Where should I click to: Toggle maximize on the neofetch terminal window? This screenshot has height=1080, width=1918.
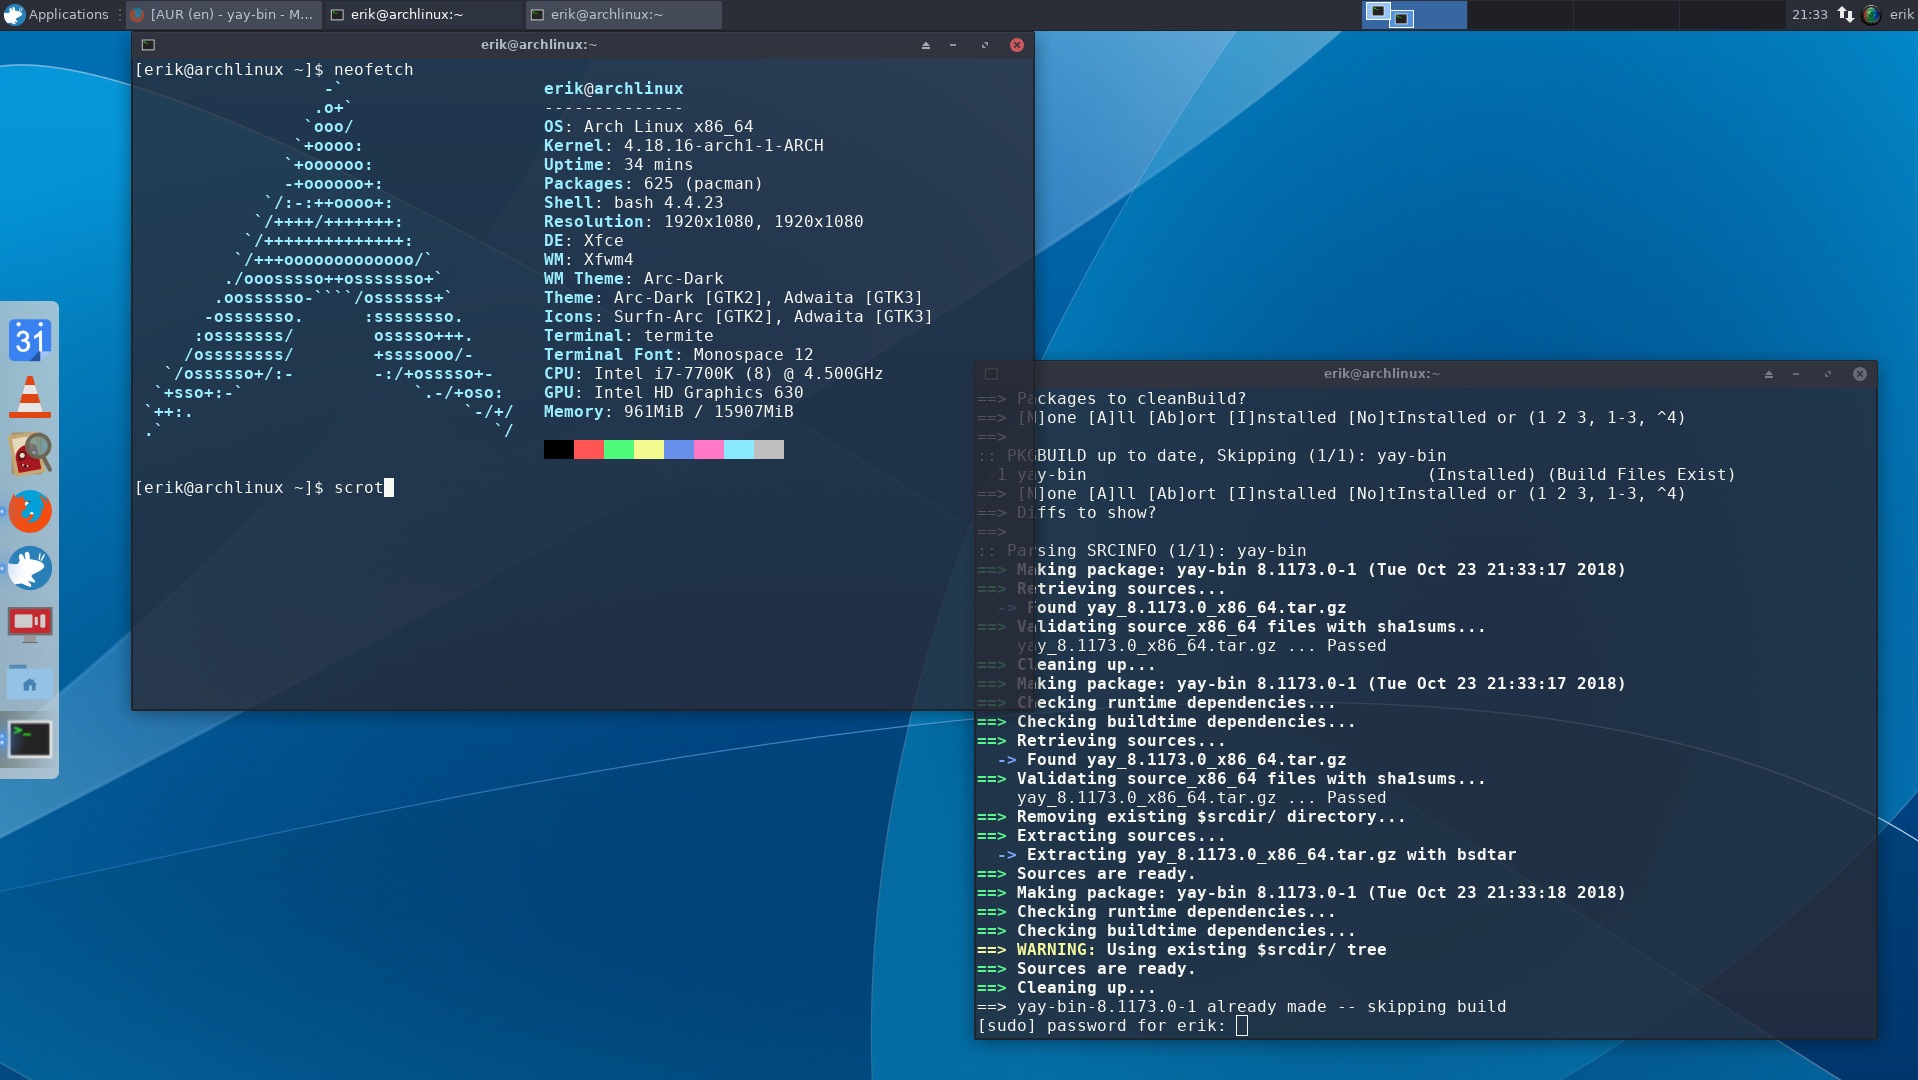tap(984, 45)
